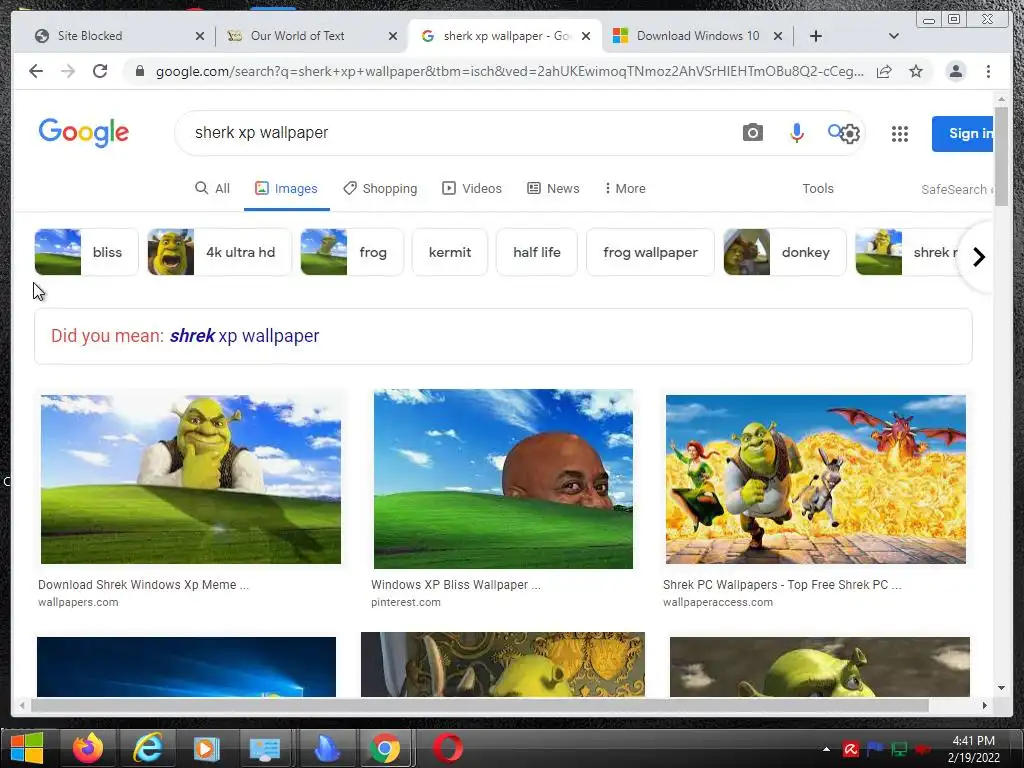Open the Windows Start menu
Screen dimensions: 1024x768
tap(27, 748)
